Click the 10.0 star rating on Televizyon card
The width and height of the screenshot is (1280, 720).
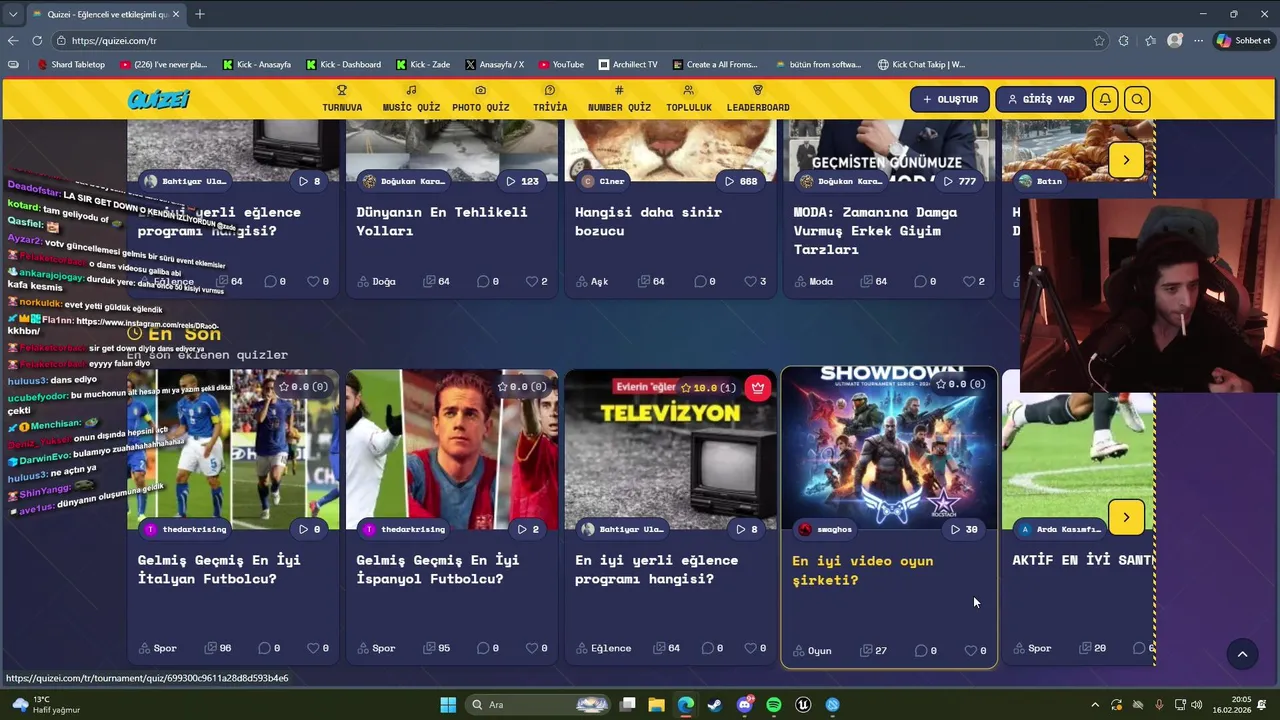709,387
